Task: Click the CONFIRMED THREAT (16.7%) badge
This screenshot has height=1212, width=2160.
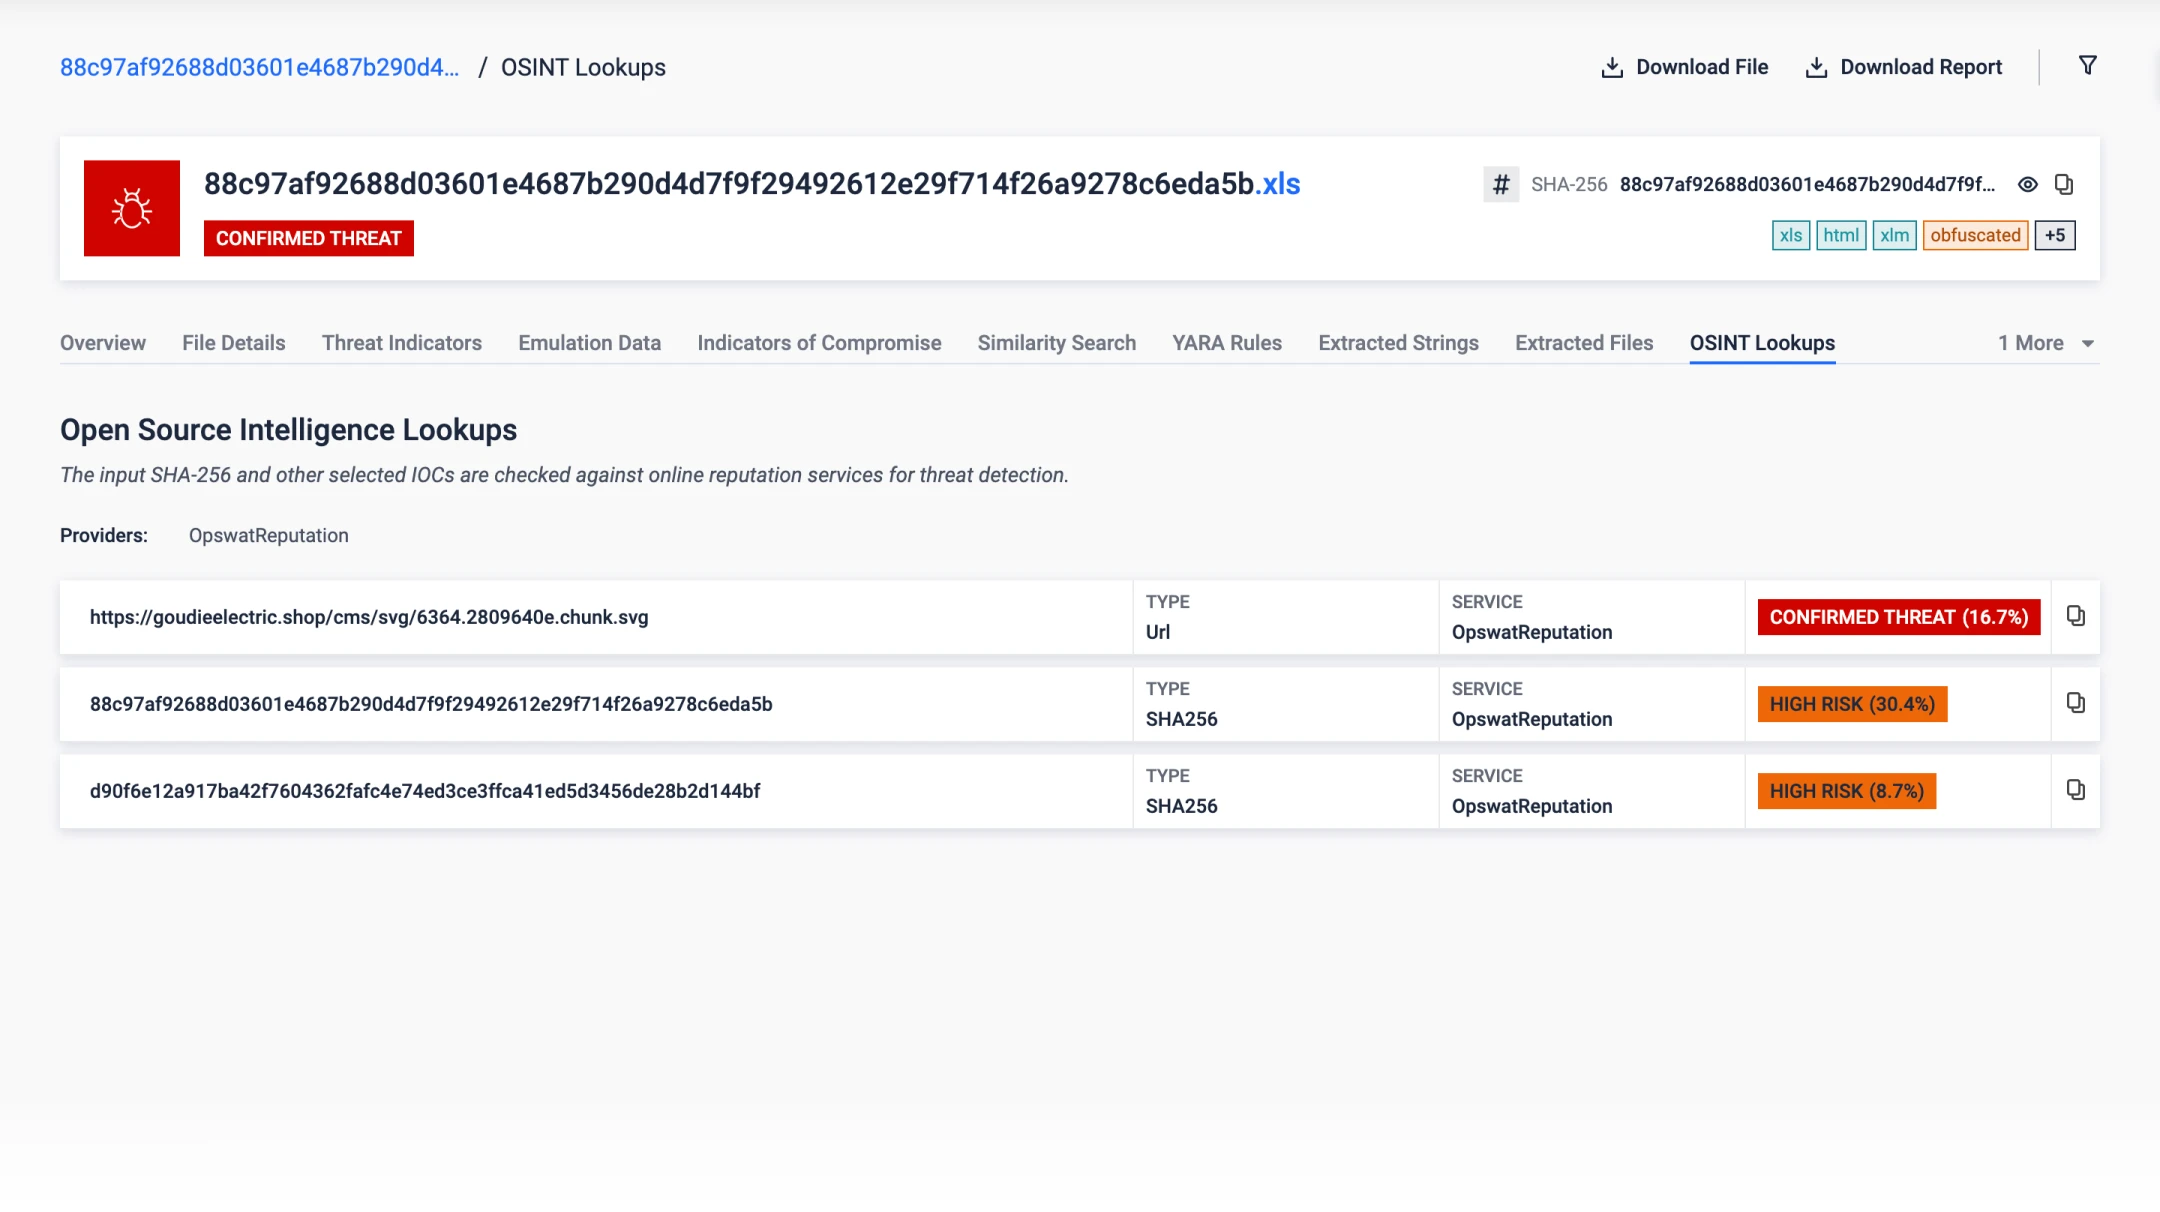Action: [x=1897, y=617]
